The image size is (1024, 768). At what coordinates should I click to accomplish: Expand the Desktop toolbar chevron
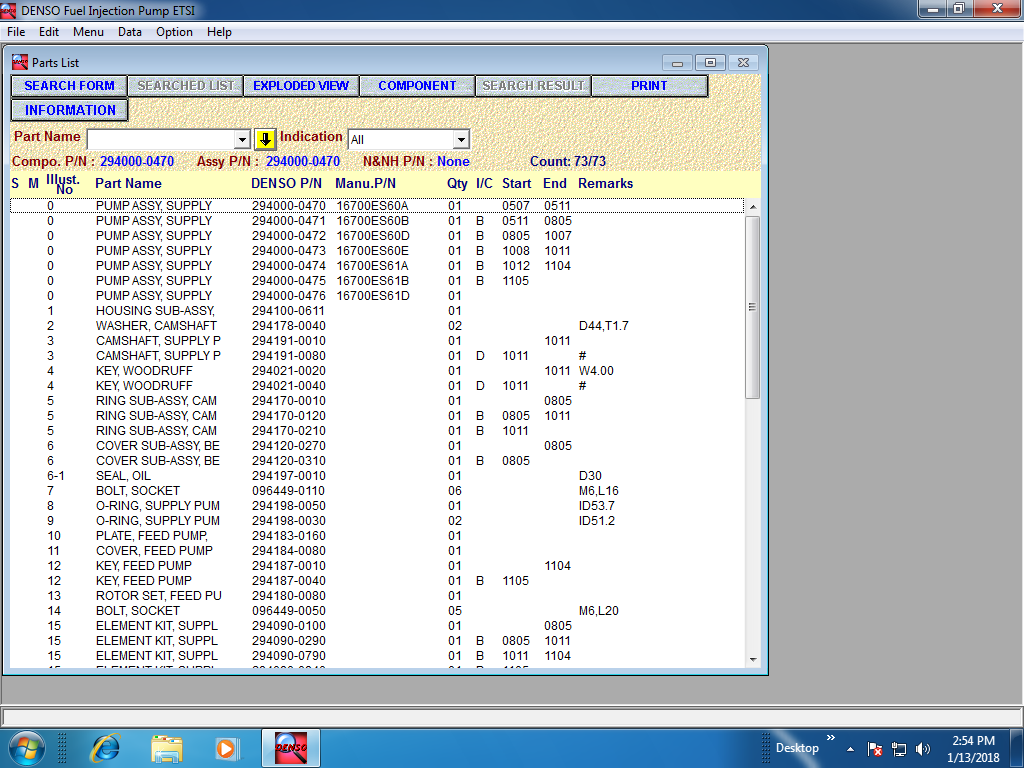(831, 737)
